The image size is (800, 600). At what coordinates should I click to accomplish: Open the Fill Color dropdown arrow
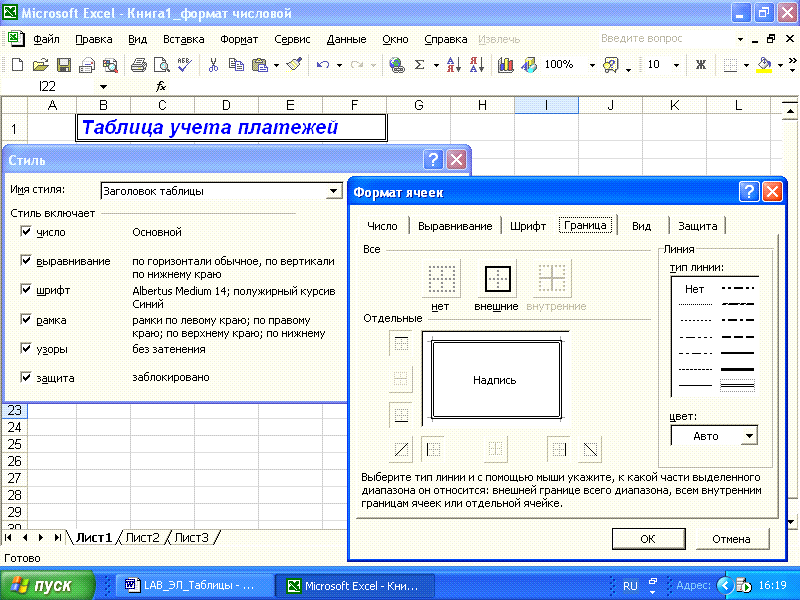coord(780,65)
